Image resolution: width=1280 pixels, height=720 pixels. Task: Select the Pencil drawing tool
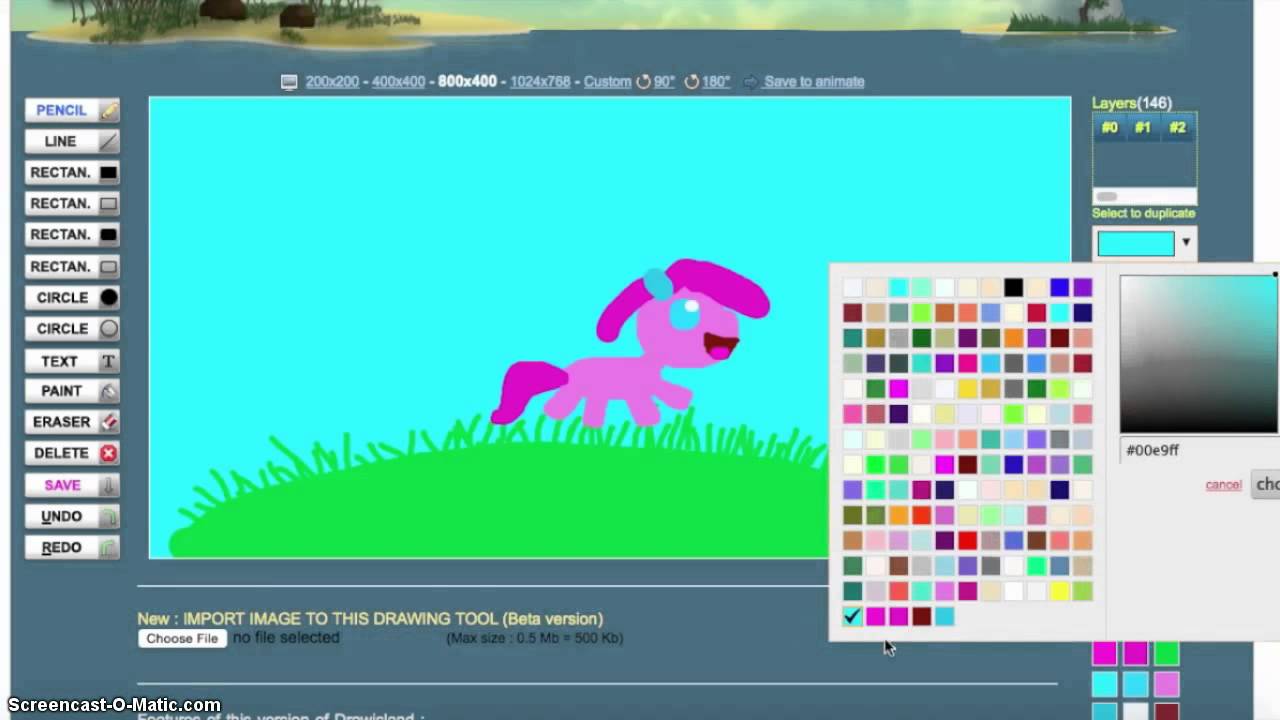click(x=72, y=110)
